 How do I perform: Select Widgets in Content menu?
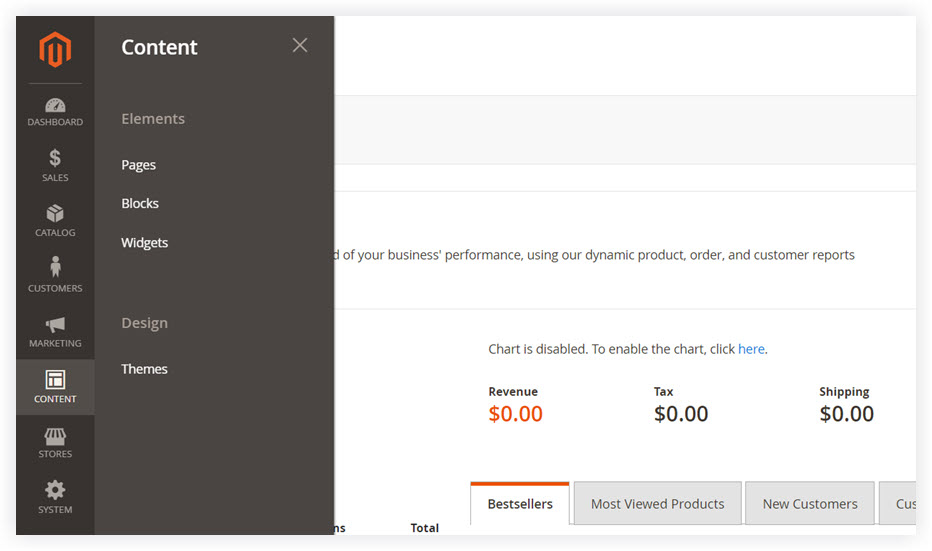coord(144,243)
